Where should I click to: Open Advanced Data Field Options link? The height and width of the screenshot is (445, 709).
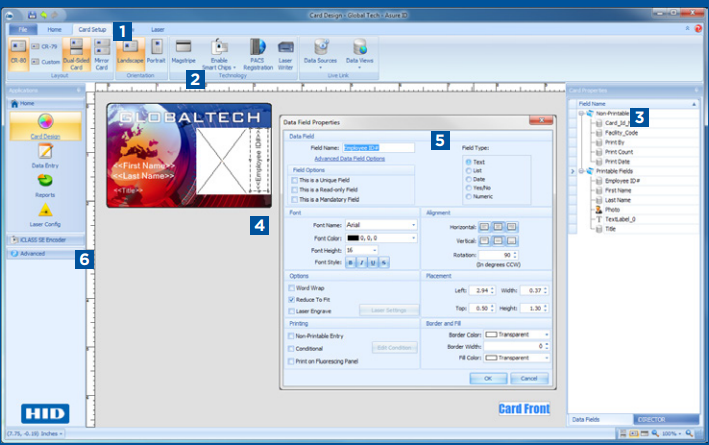click(x=348, y=159)
